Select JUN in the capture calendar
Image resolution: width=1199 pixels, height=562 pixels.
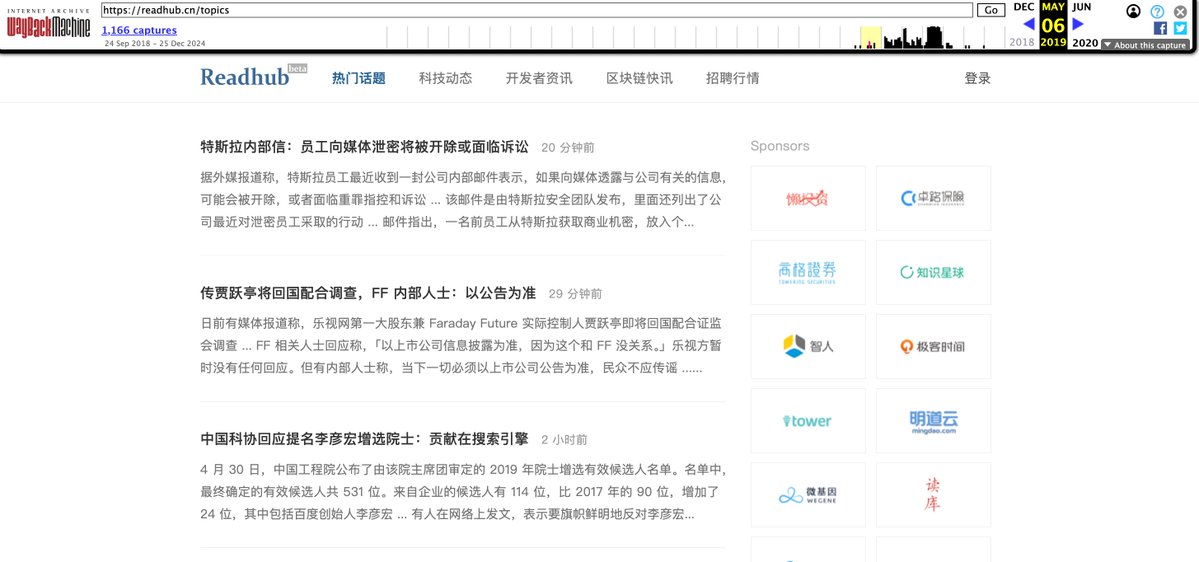(1081, 7)
